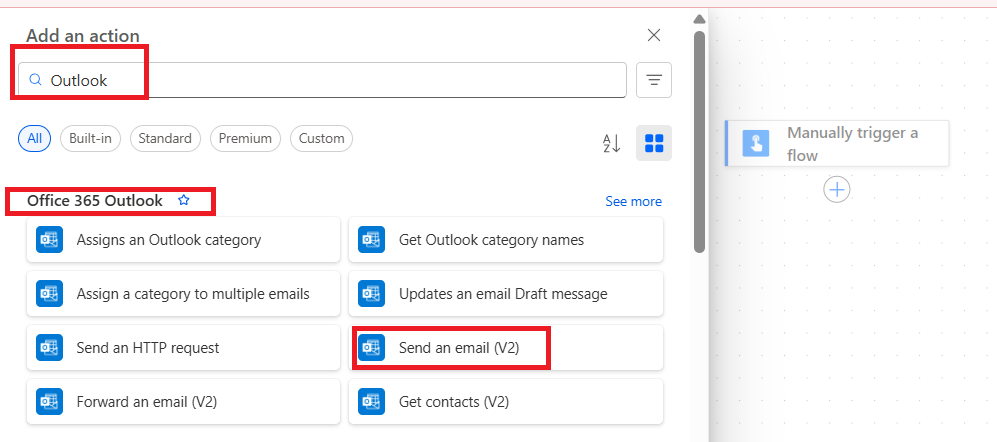This screenshot has width=997, height=442.
Task: Click the plus icon below trigger
Action: [x=836, y=189]
